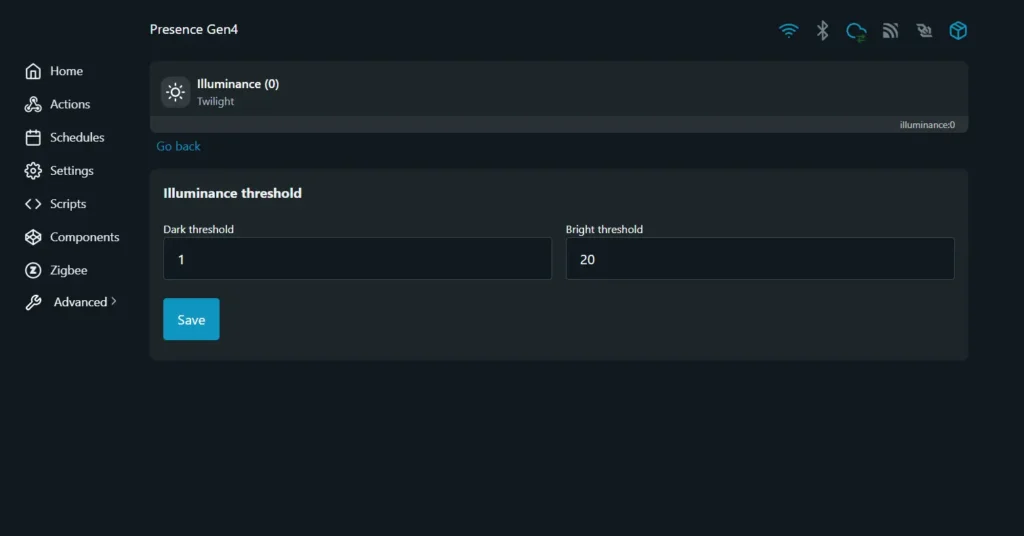Click the sun Illuminance icon
This screenshot has width=1024, height=536.
point(175,93)
